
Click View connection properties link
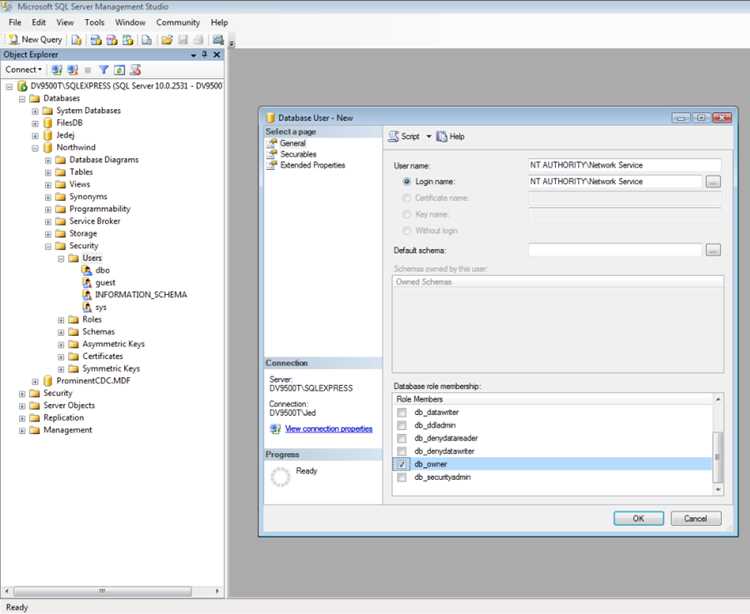point(329,428)
